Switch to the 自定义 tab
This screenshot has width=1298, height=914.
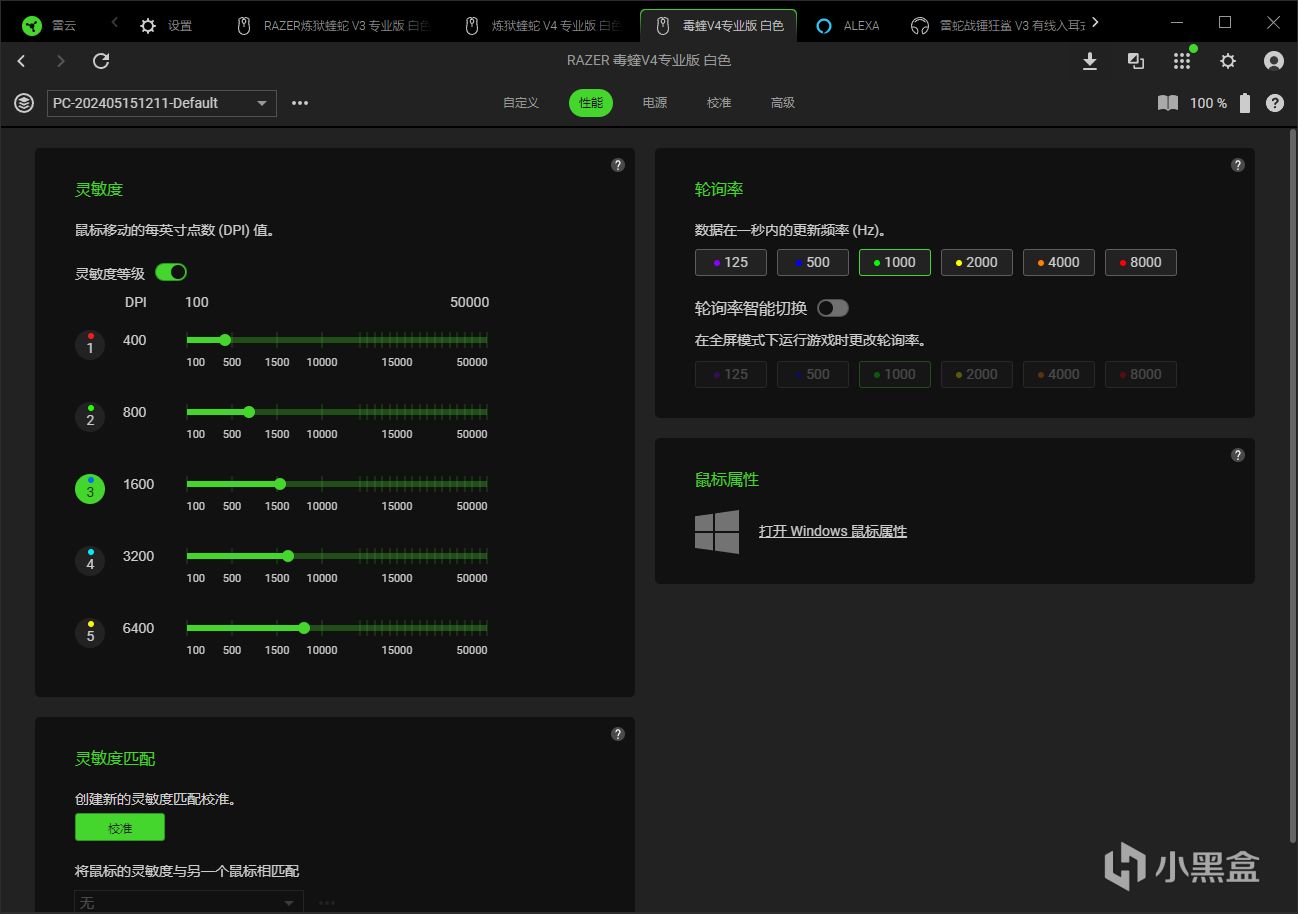(521, 103)
